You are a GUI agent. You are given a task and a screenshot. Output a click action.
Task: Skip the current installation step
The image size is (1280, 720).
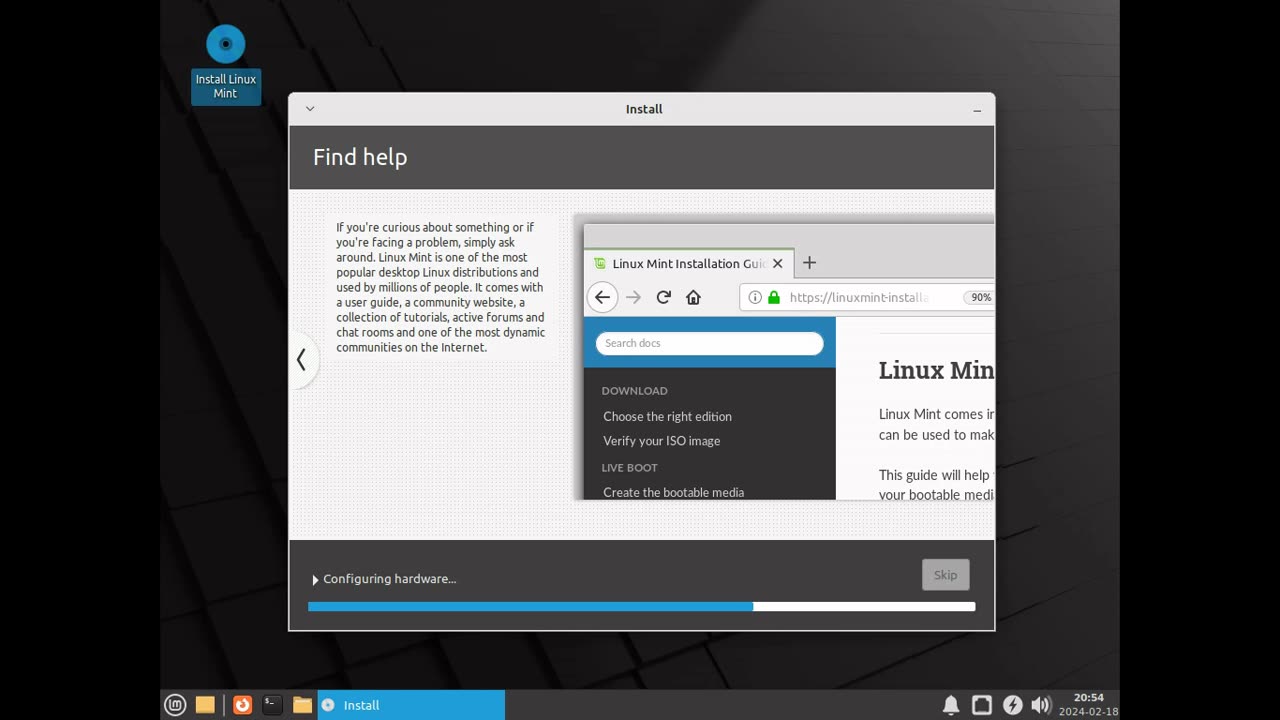pyautogui.click(x=945, y=575)
